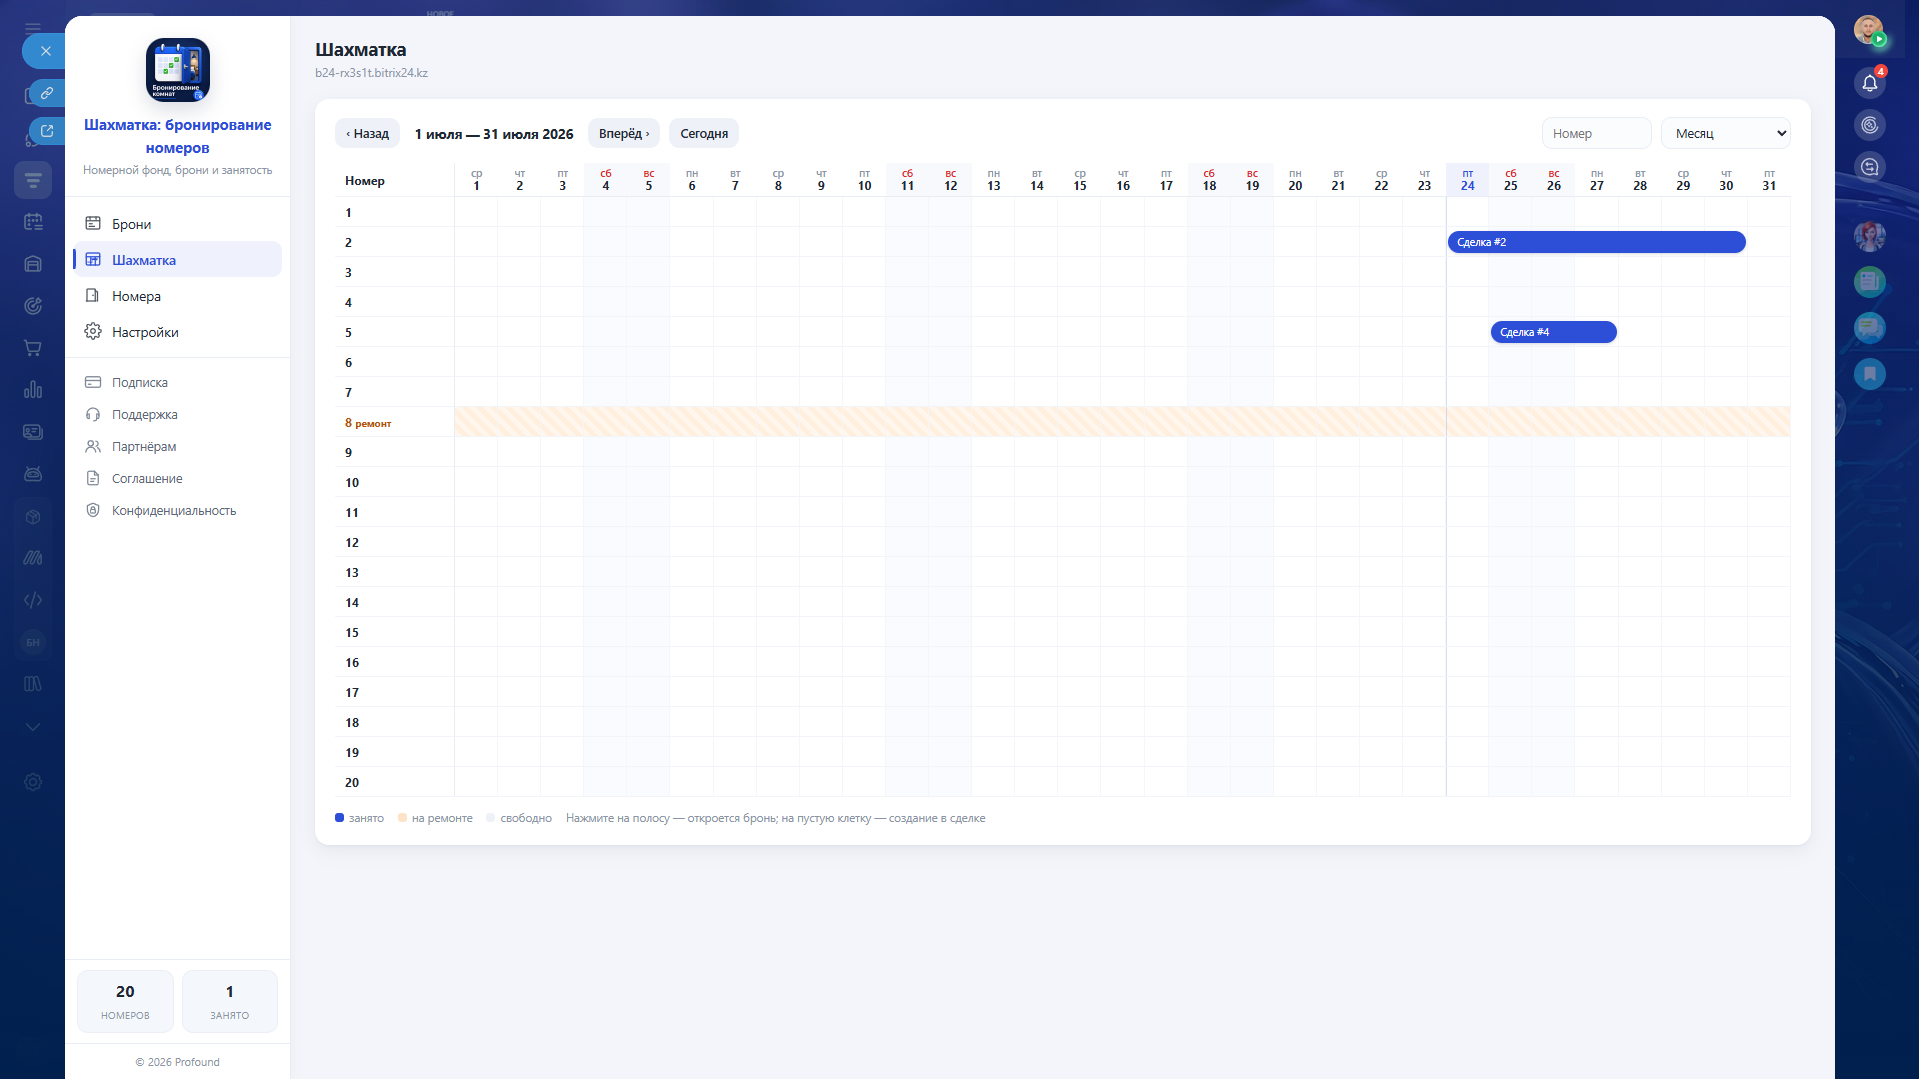Focus the Номер filter field
Viewport: 1919px width, 1079px height.
[x=1596, y=134]
